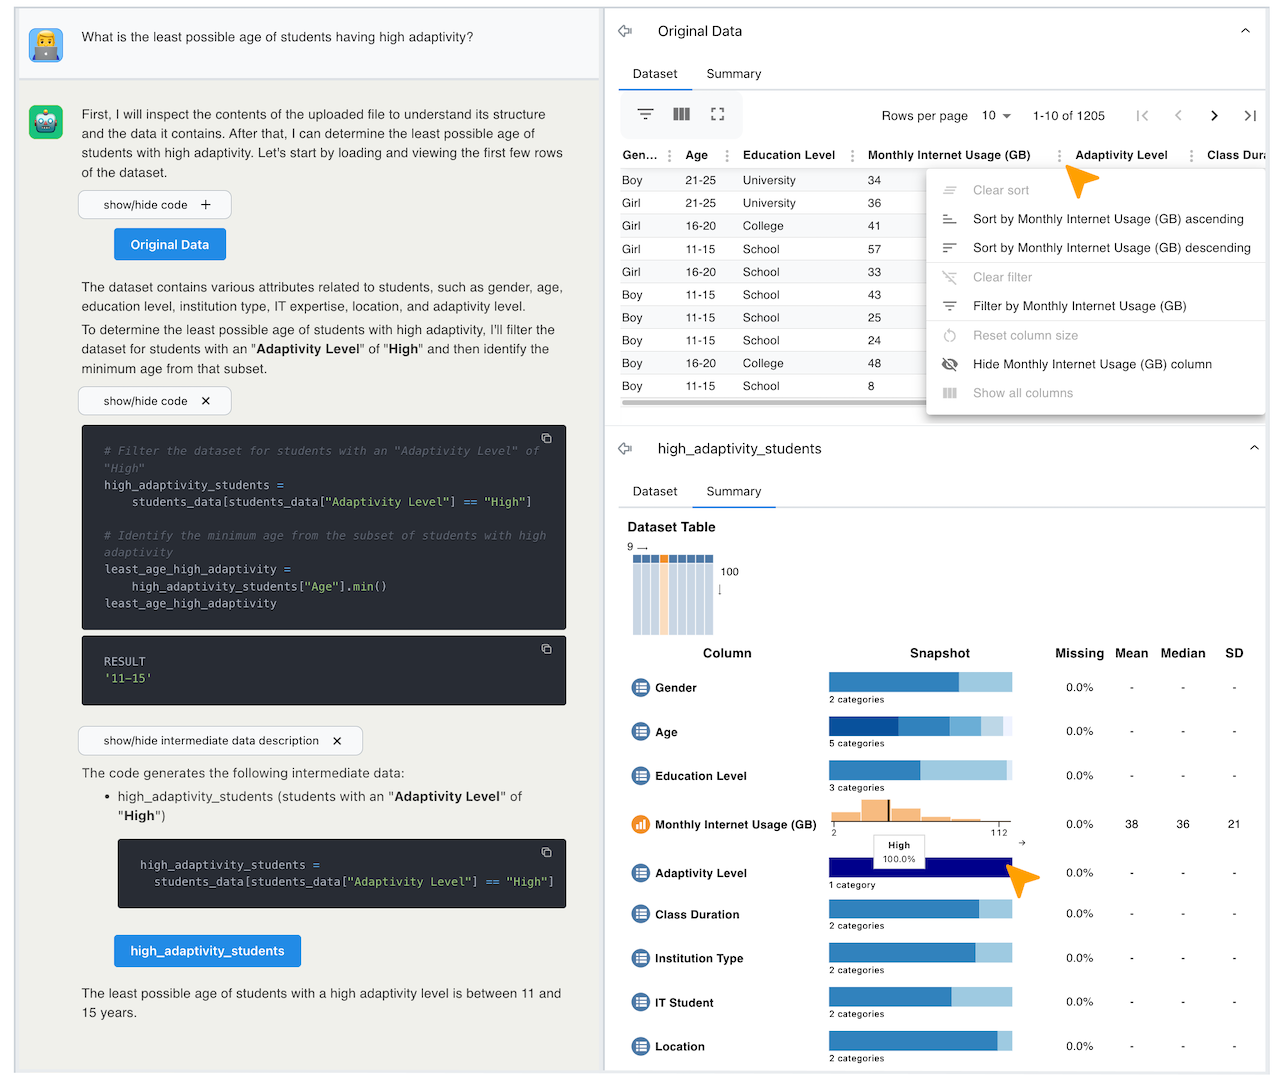Toggle show/hide intermediate data description
The image size is (1276, 1084).
point(220,741)
